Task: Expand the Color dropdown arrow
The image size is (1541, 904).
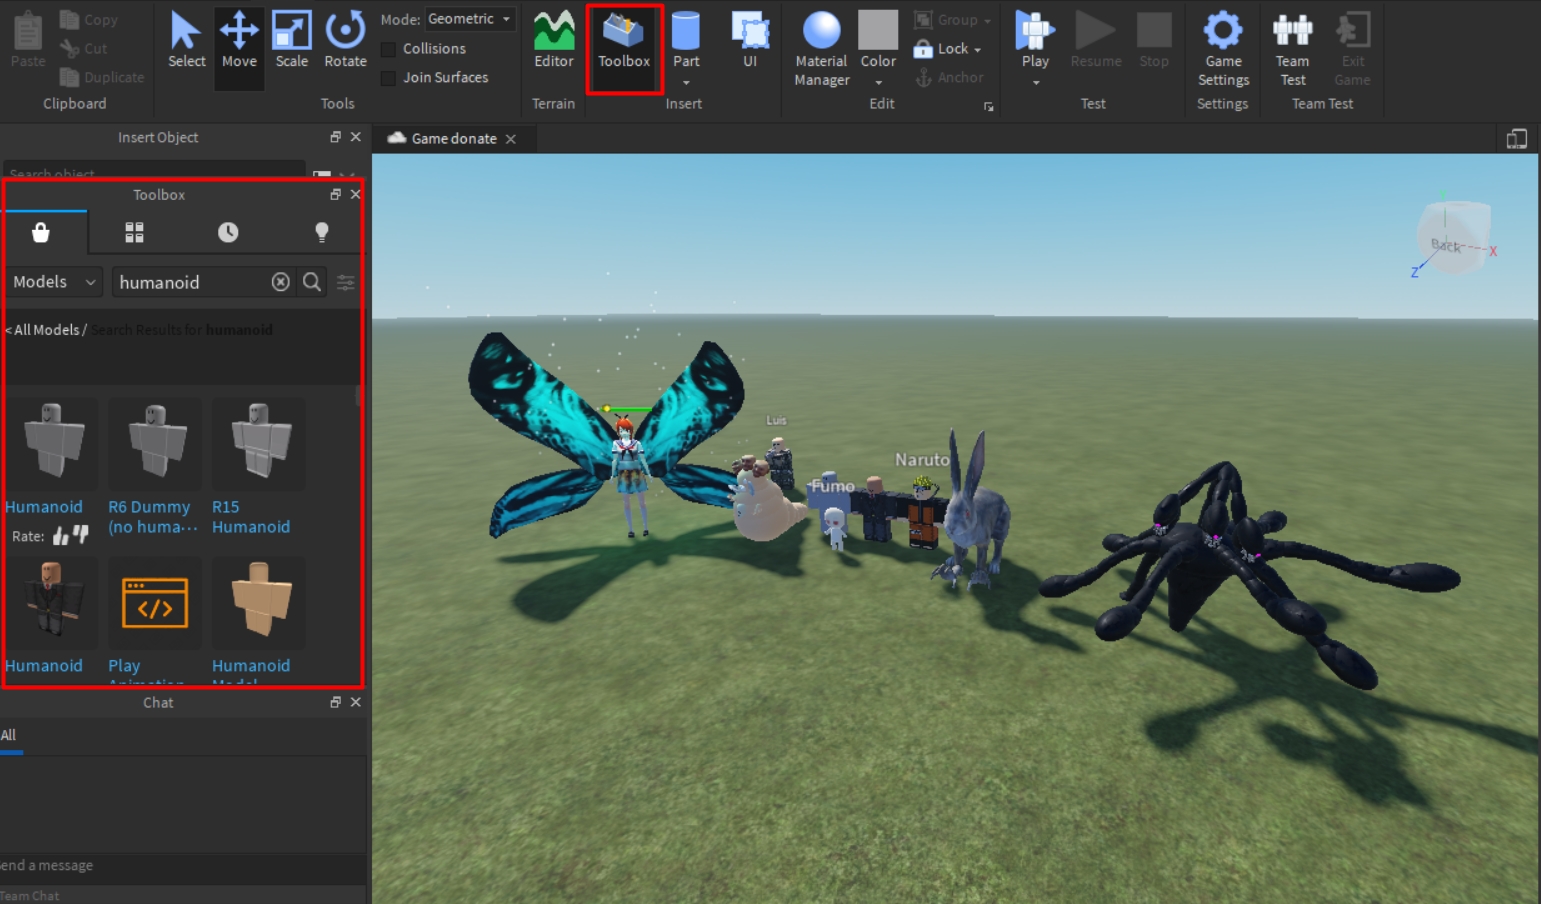Action: [x=878, y=83]
